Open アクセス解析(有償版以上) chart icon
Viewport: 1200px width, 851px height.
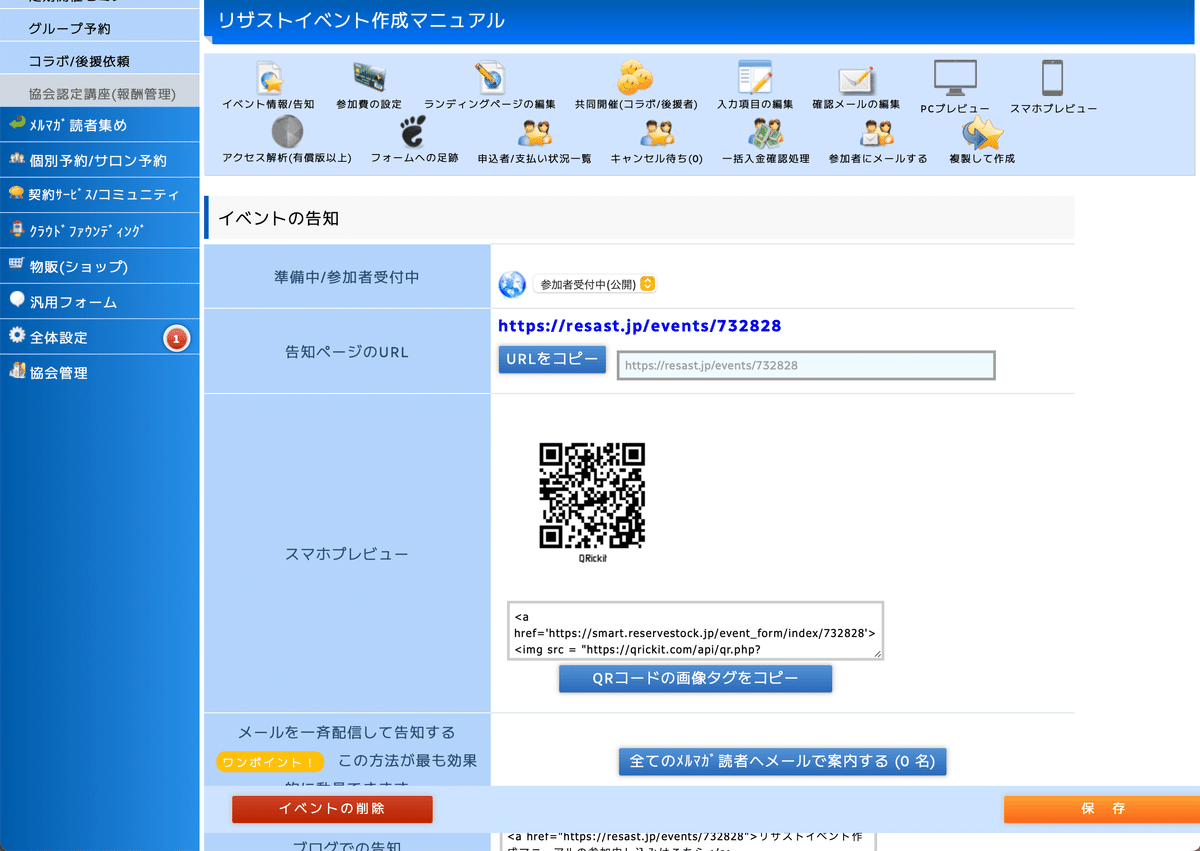click(x=287, y=132)
